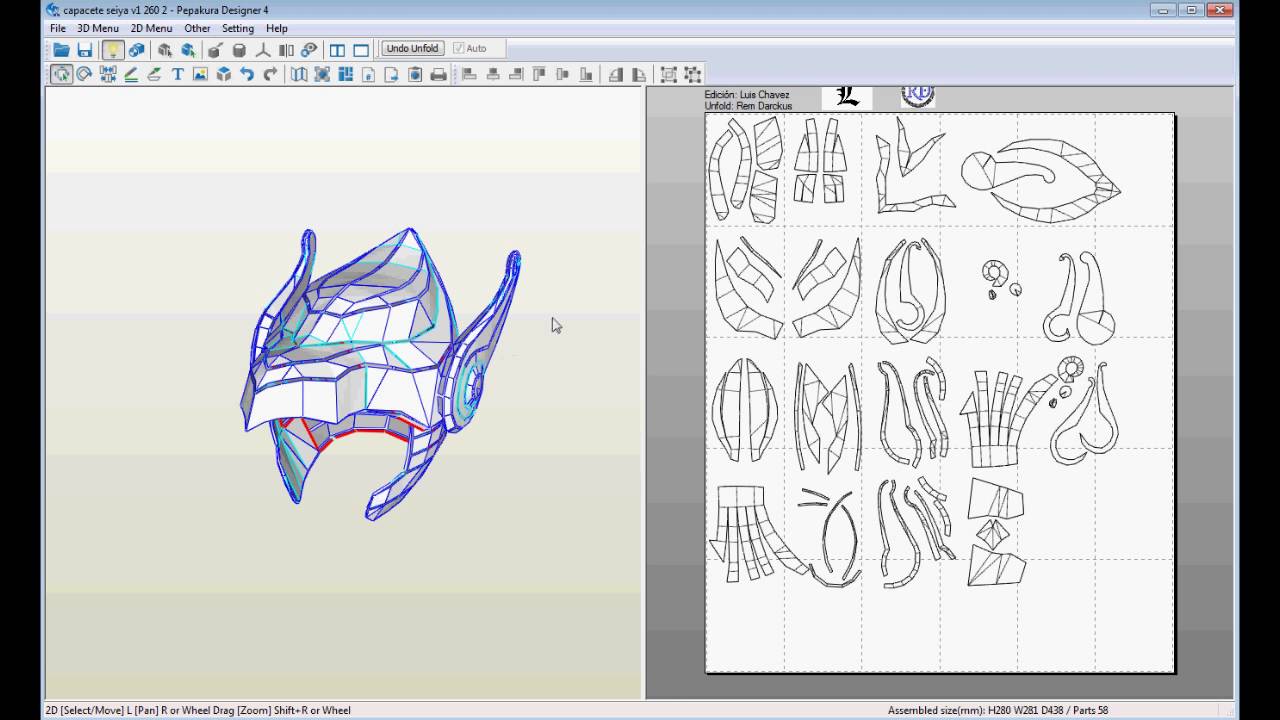The image size is (1280, 720).
Task: Open the 2D Menu
Action: pyautogui.click(x=151, y=28)
